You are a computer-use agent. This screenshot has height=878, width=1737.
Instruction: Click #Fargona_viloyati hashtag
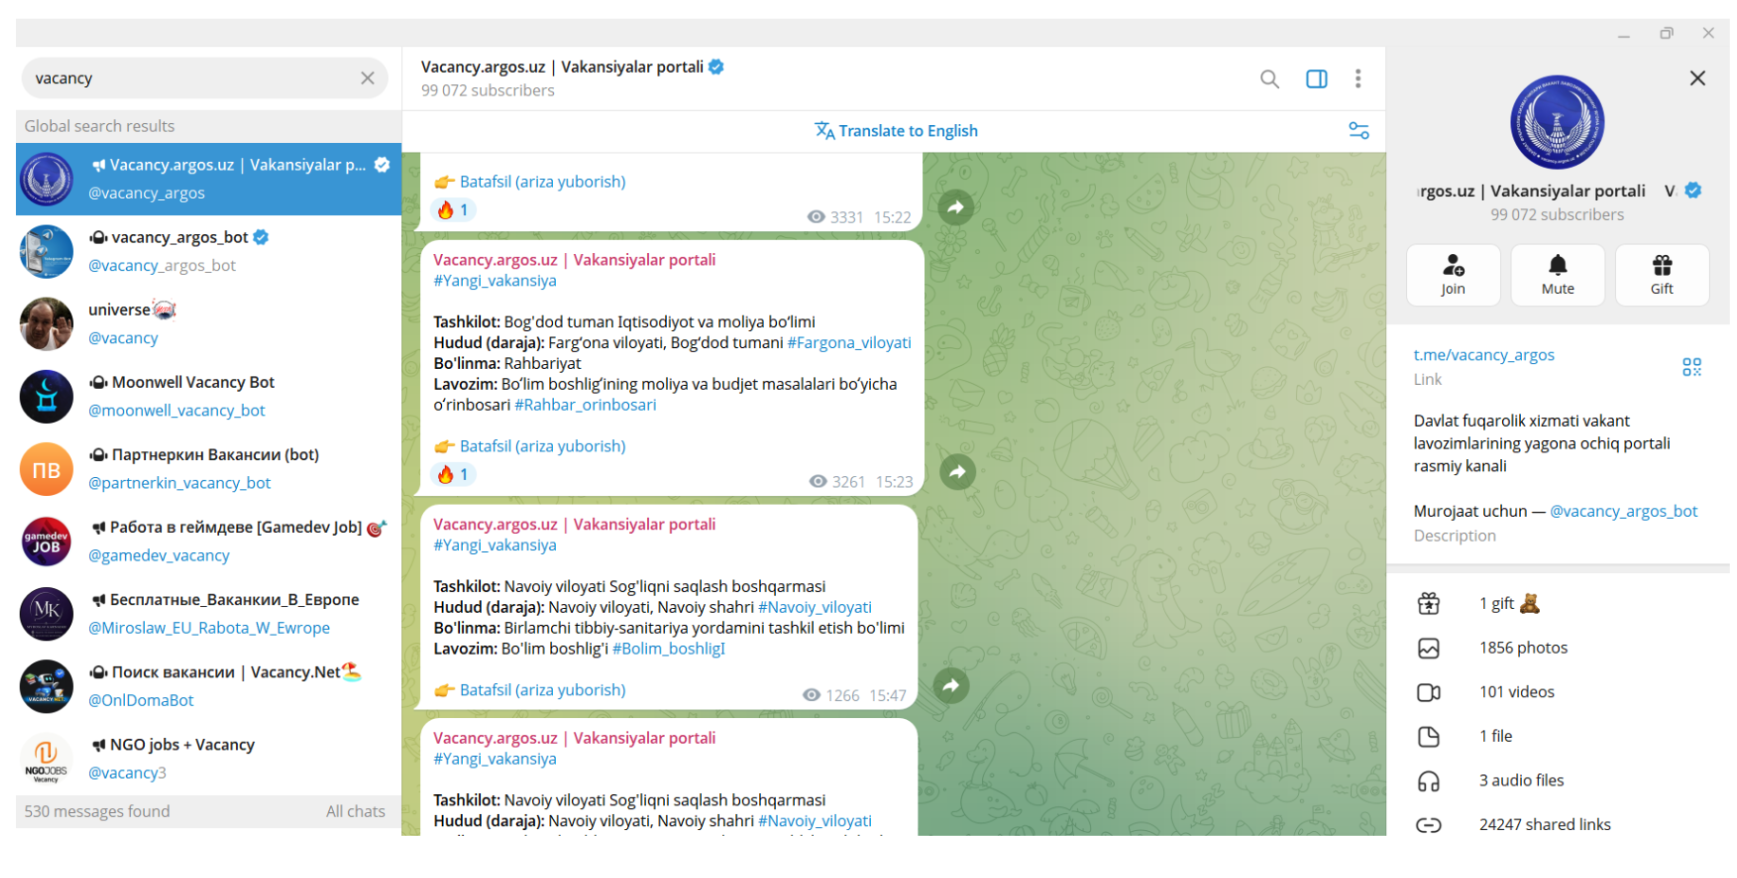(x=849, y=343)
